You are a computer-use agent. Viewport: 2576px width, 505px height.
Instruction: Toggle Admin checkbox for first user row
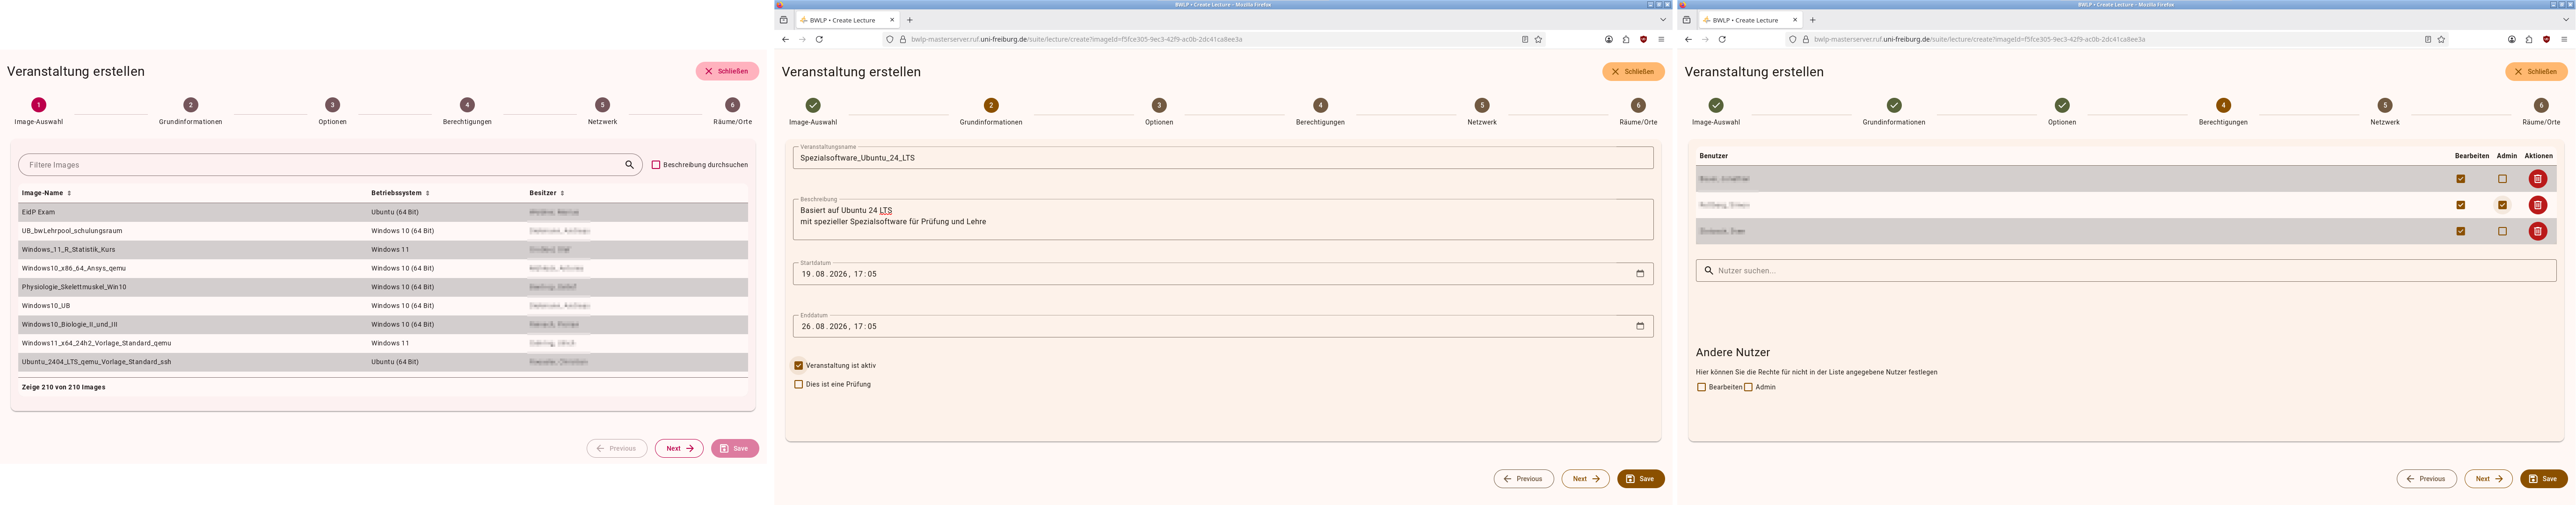[x=2503, y=179]
